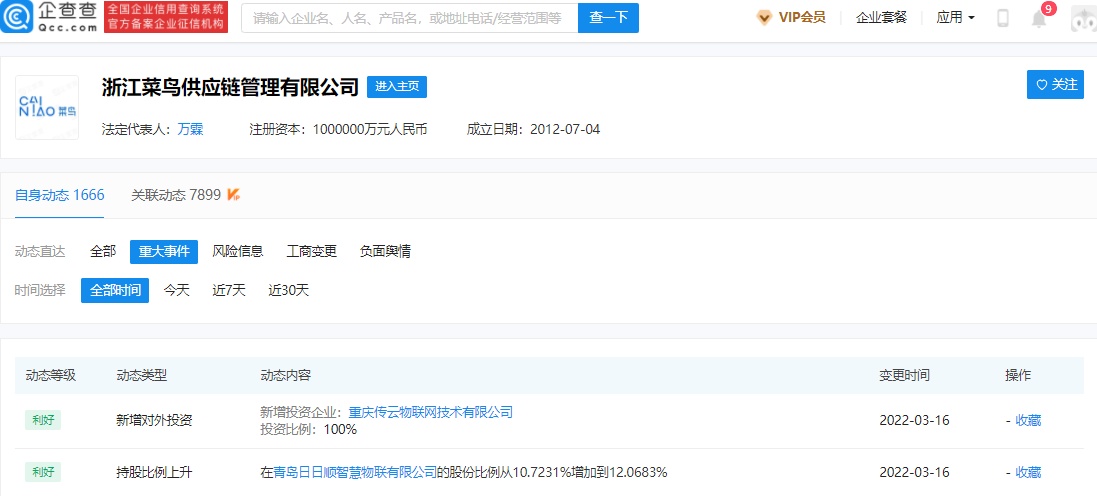Image resolution: width=1097 pixels, height=496 pixels.
Task: Click 收藏 for the 持股比例上升 row
Action: point(1028,472)
